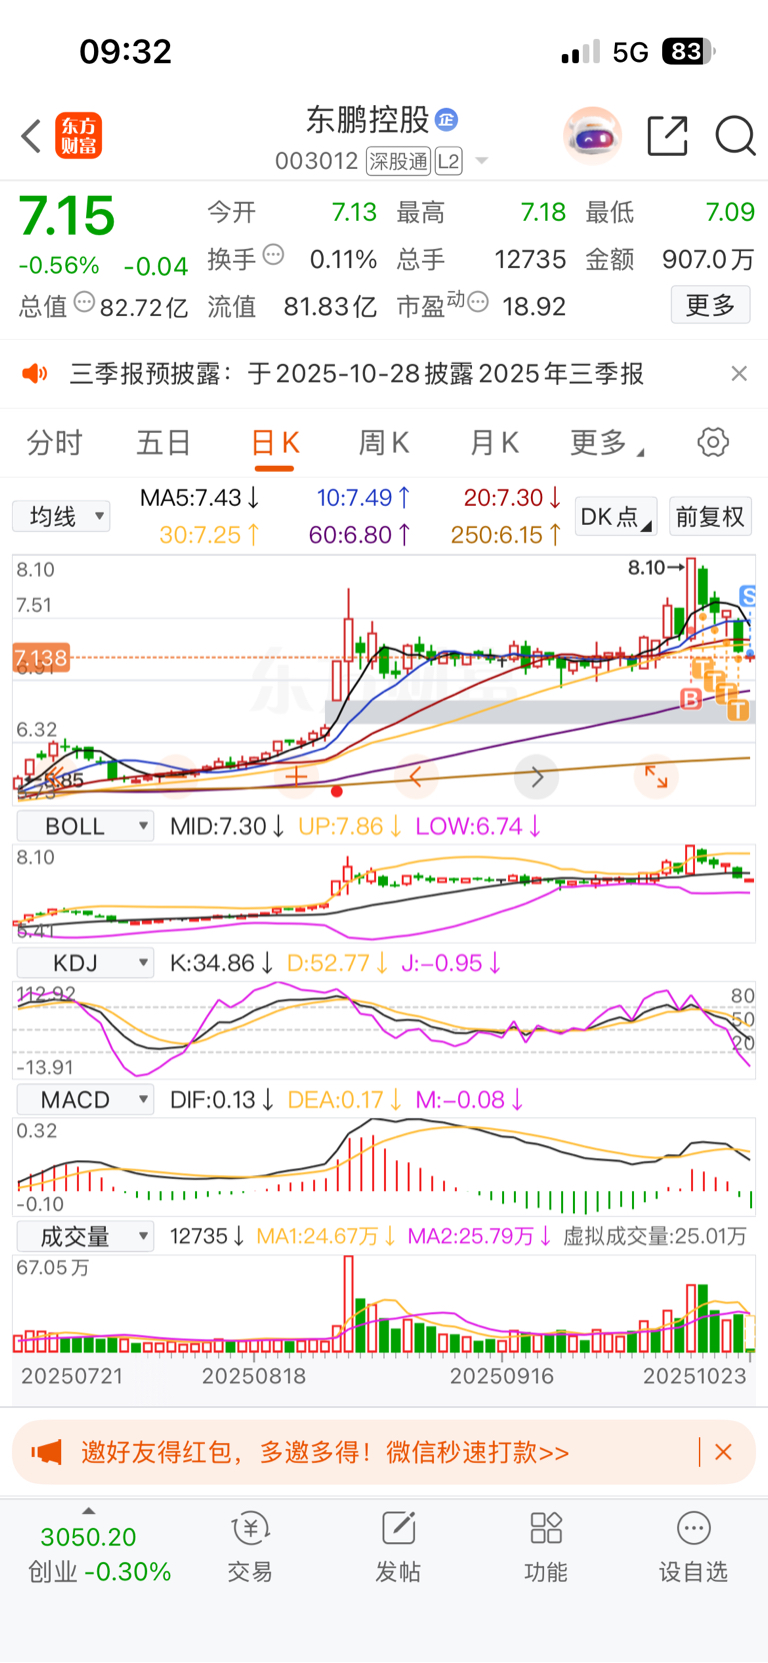Viewport: 768px width, 1663px height.
Task: Tap the back arrow icon
Action: click(31, 136)
